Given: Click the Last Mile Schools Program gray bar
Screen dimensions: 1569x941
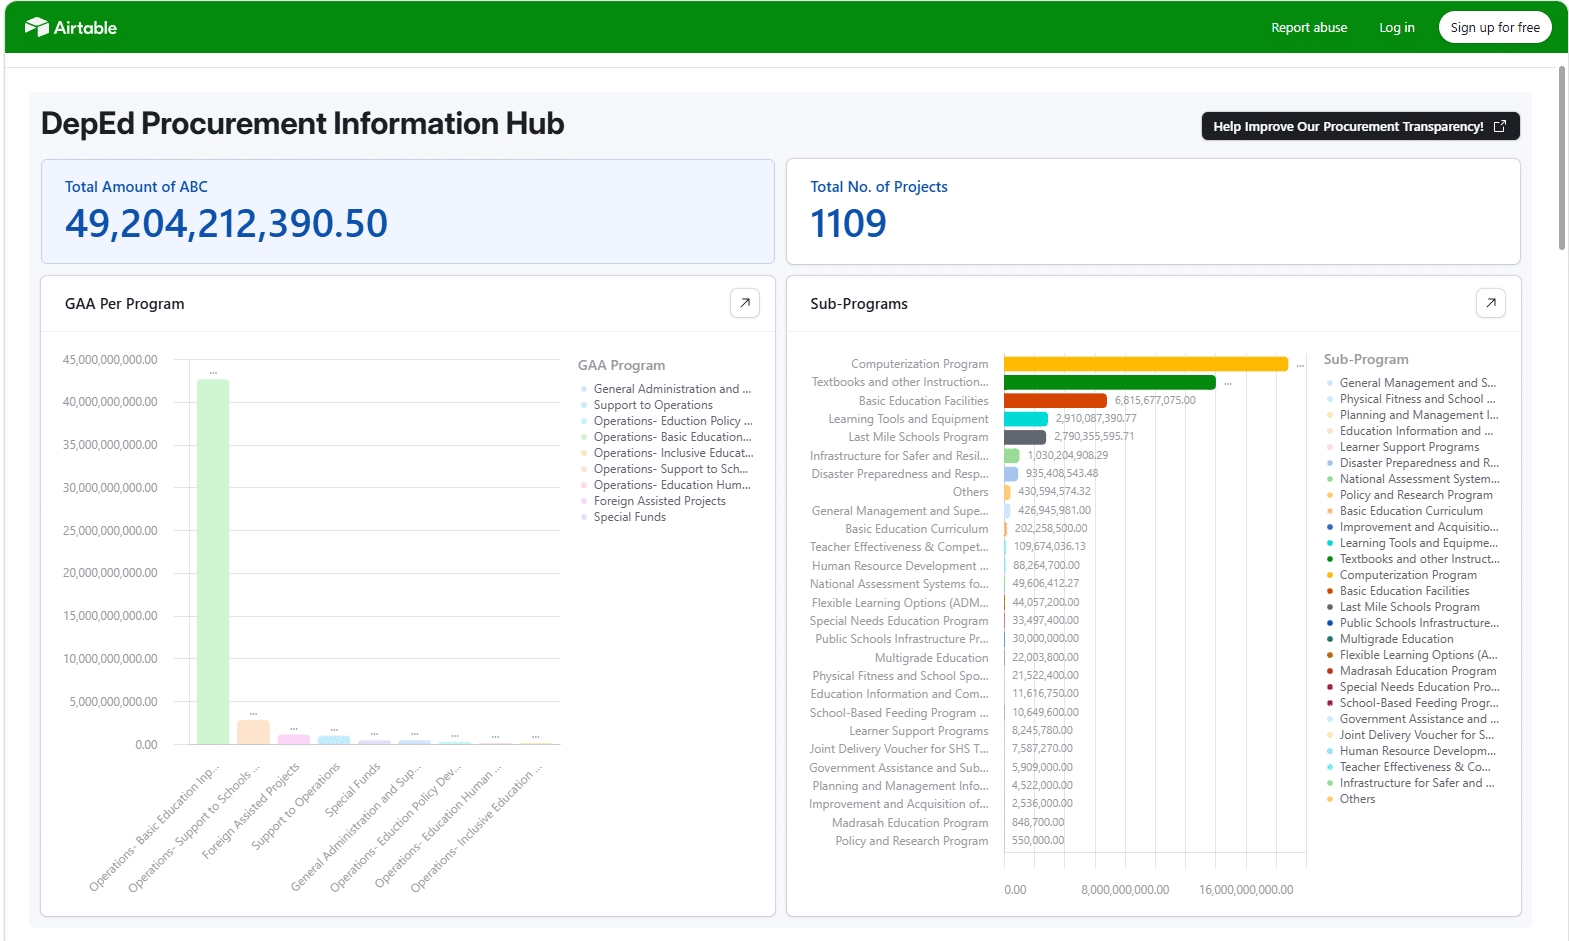Looking at the screenshot, I should [x=1025, y=437].
